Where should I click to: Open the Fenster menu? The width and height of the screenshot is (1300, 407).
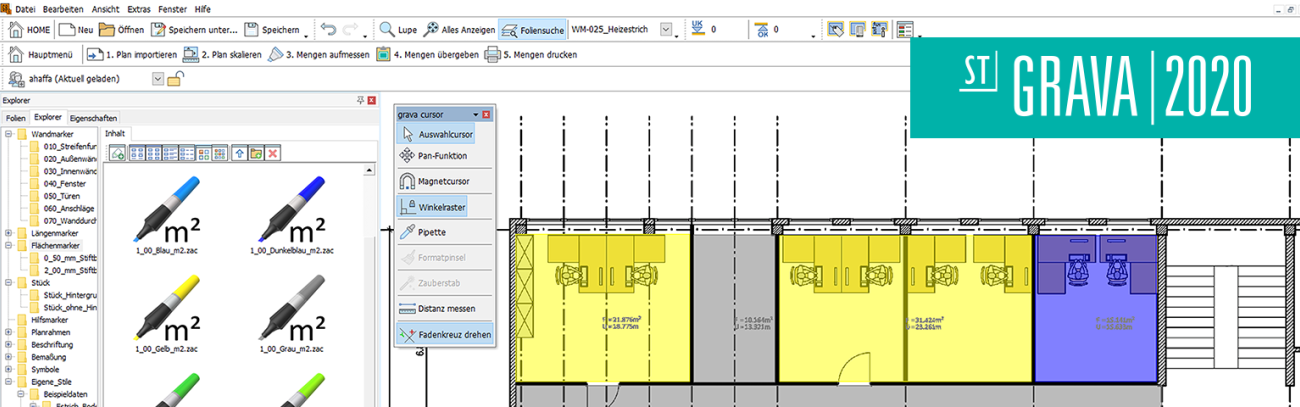point(173,8)
